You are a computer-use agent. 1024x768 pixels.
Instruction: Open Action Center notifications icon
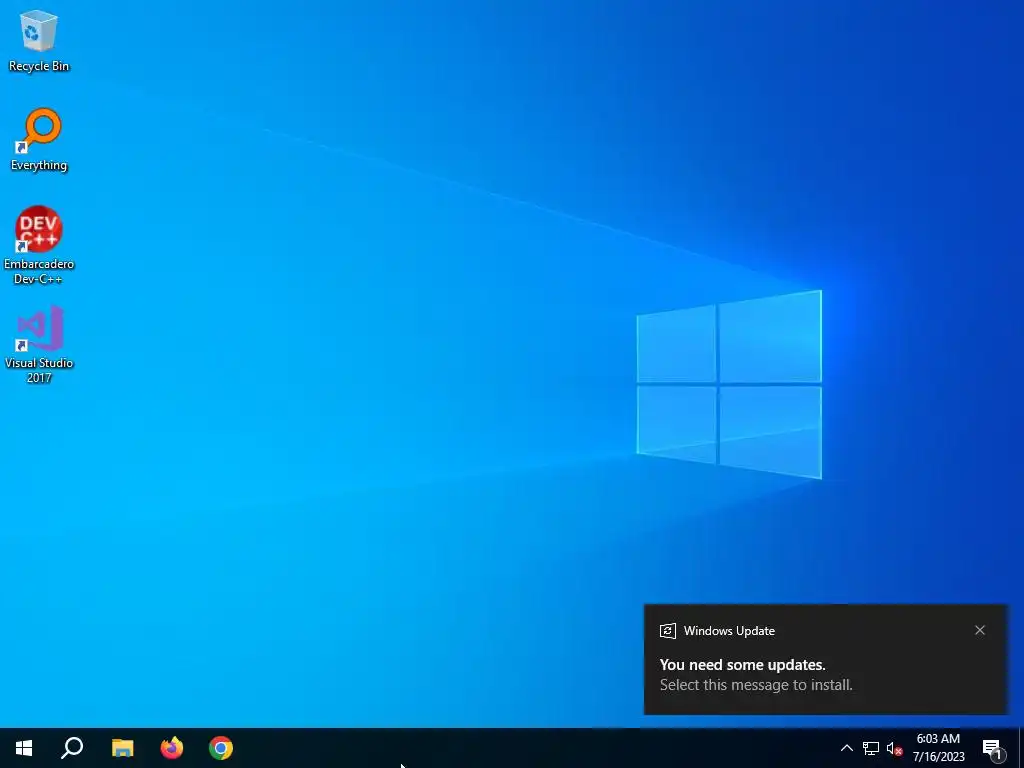[993, 748]
